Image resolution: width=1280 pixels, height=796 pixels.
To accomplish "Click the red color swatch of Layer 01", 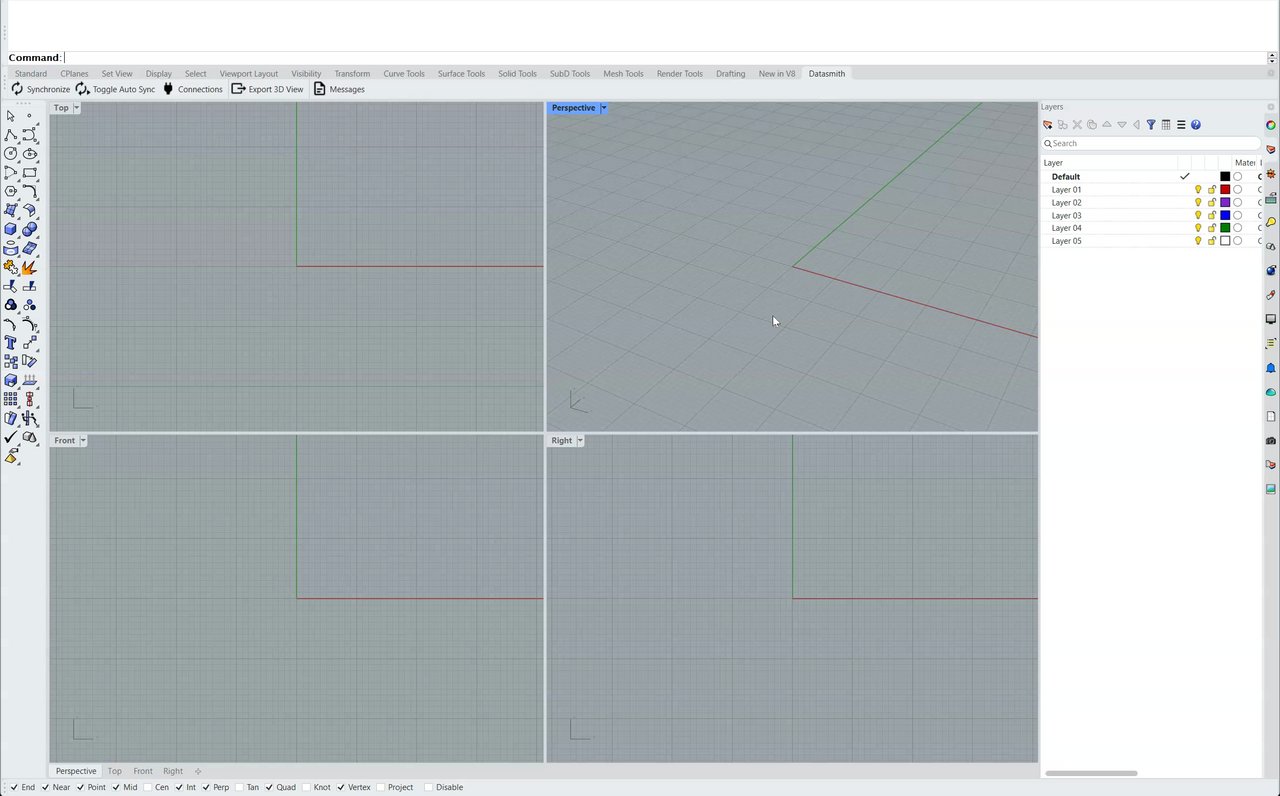I will pos(1225,189).
